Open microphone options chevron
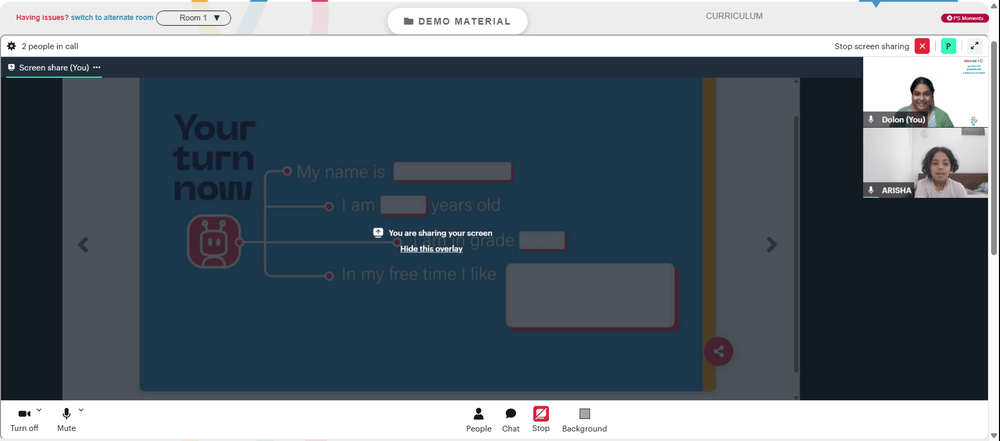The width and height of the screenshot is (1000, 441). point(81,410)
